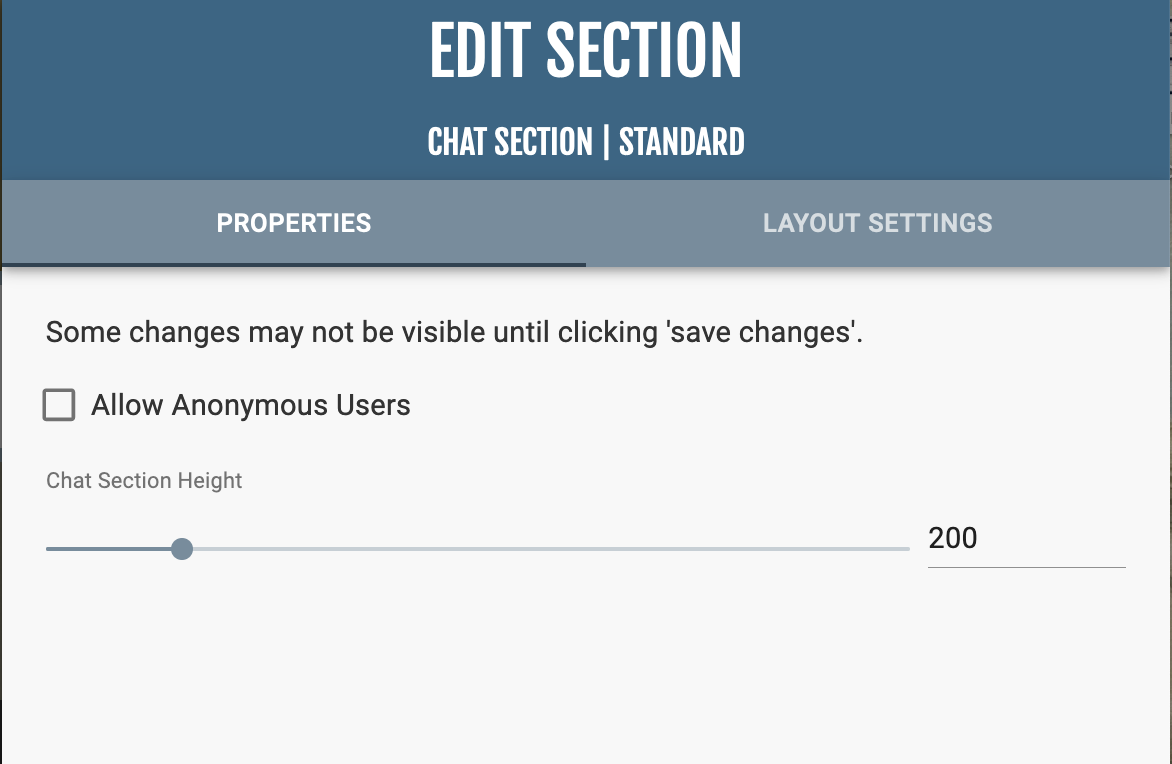
Task: Click the far right end of height slider
Action: [x=907, y=549]
